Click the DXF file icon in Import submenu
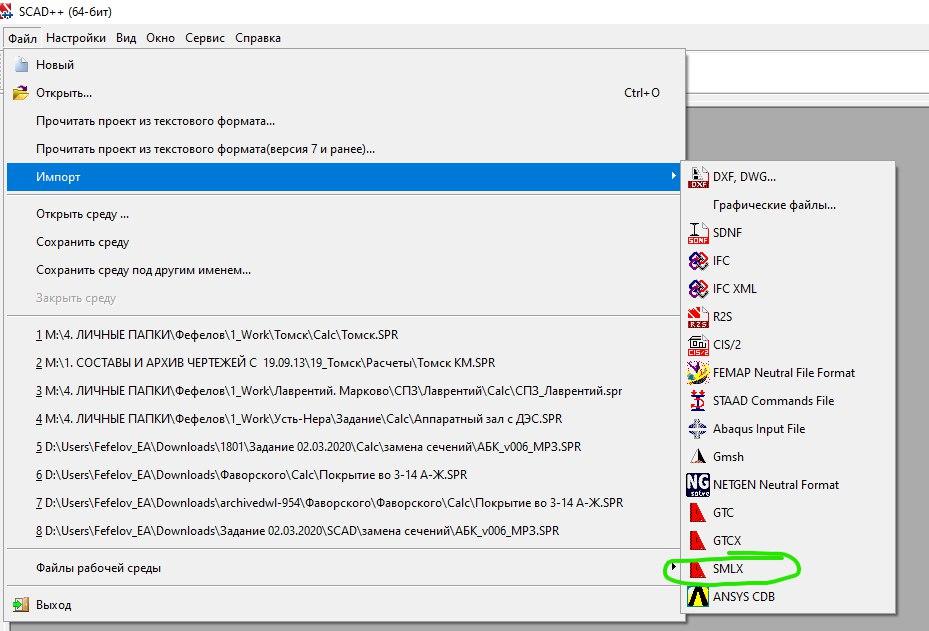The image size is (929, 631). (698, 177)
